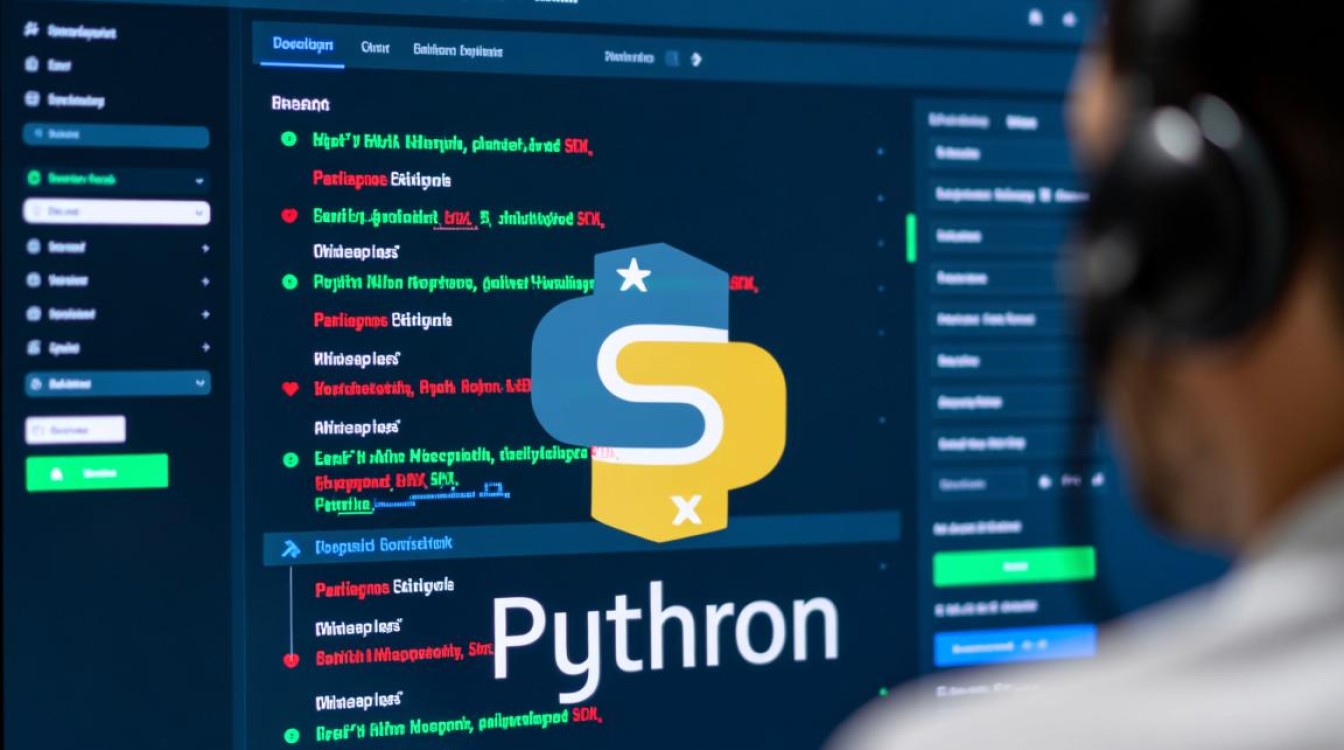Click the green button in the right panel
The height and width of the screenshot is (750, 1344).
point(1013,566)
